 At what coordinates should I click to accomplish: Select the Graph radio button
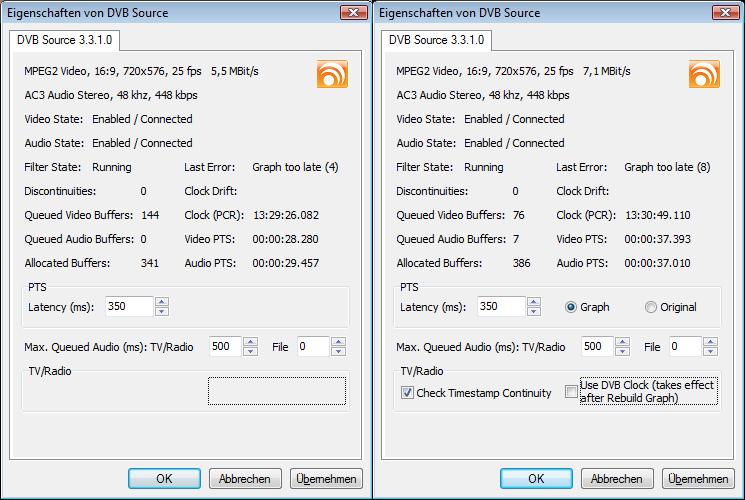pos(572,307)
